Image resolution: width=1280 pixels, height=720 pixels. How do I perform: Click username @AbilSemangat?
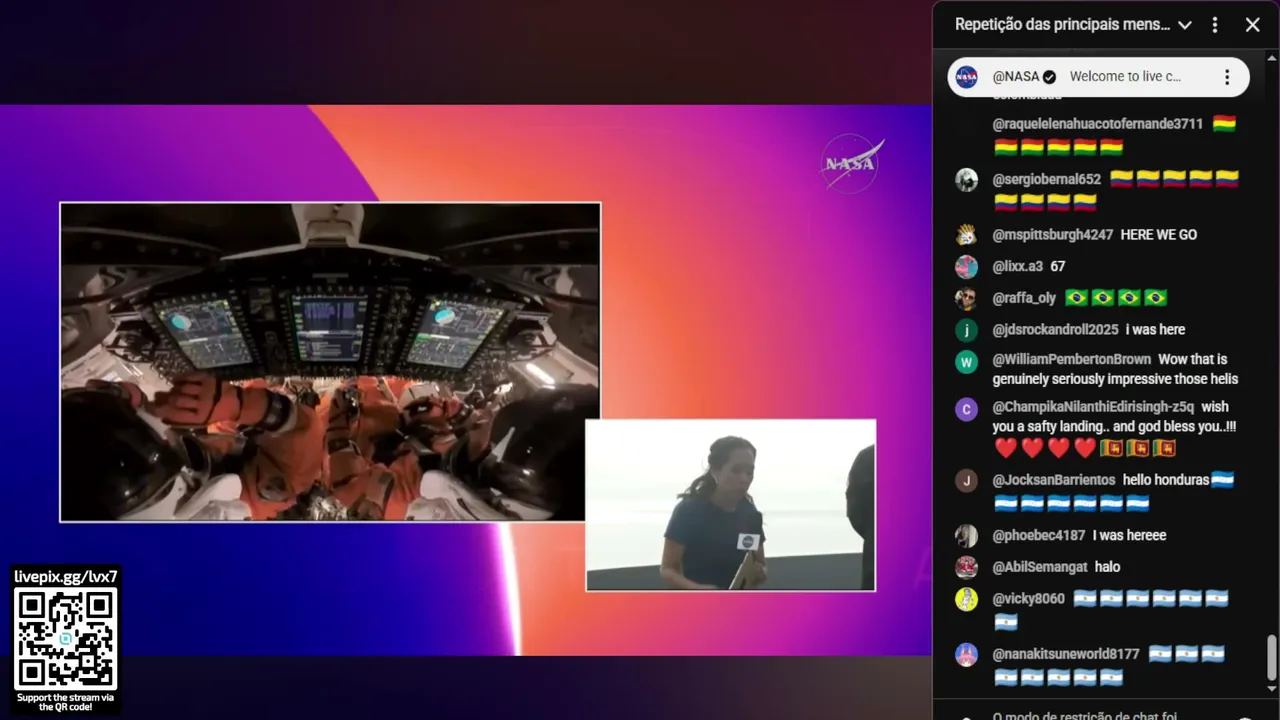pos(1040,567)
